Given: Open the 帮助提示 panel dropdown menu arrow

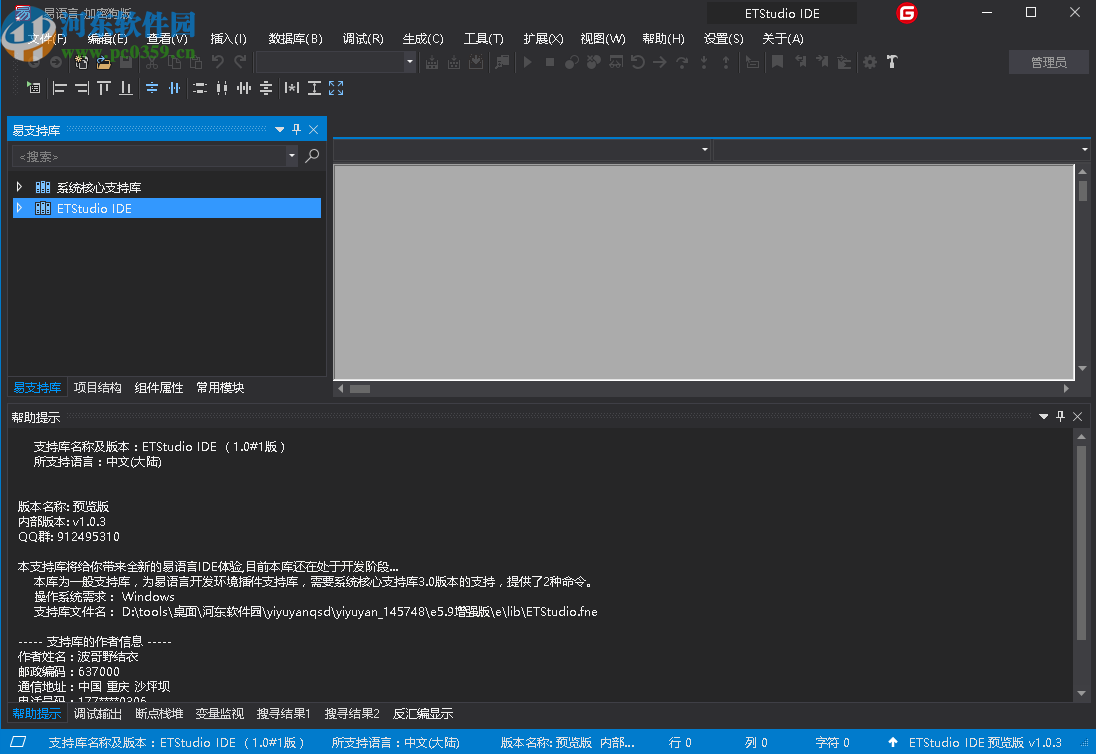Looking at the screenshot, I should (x=1044, y=416).
